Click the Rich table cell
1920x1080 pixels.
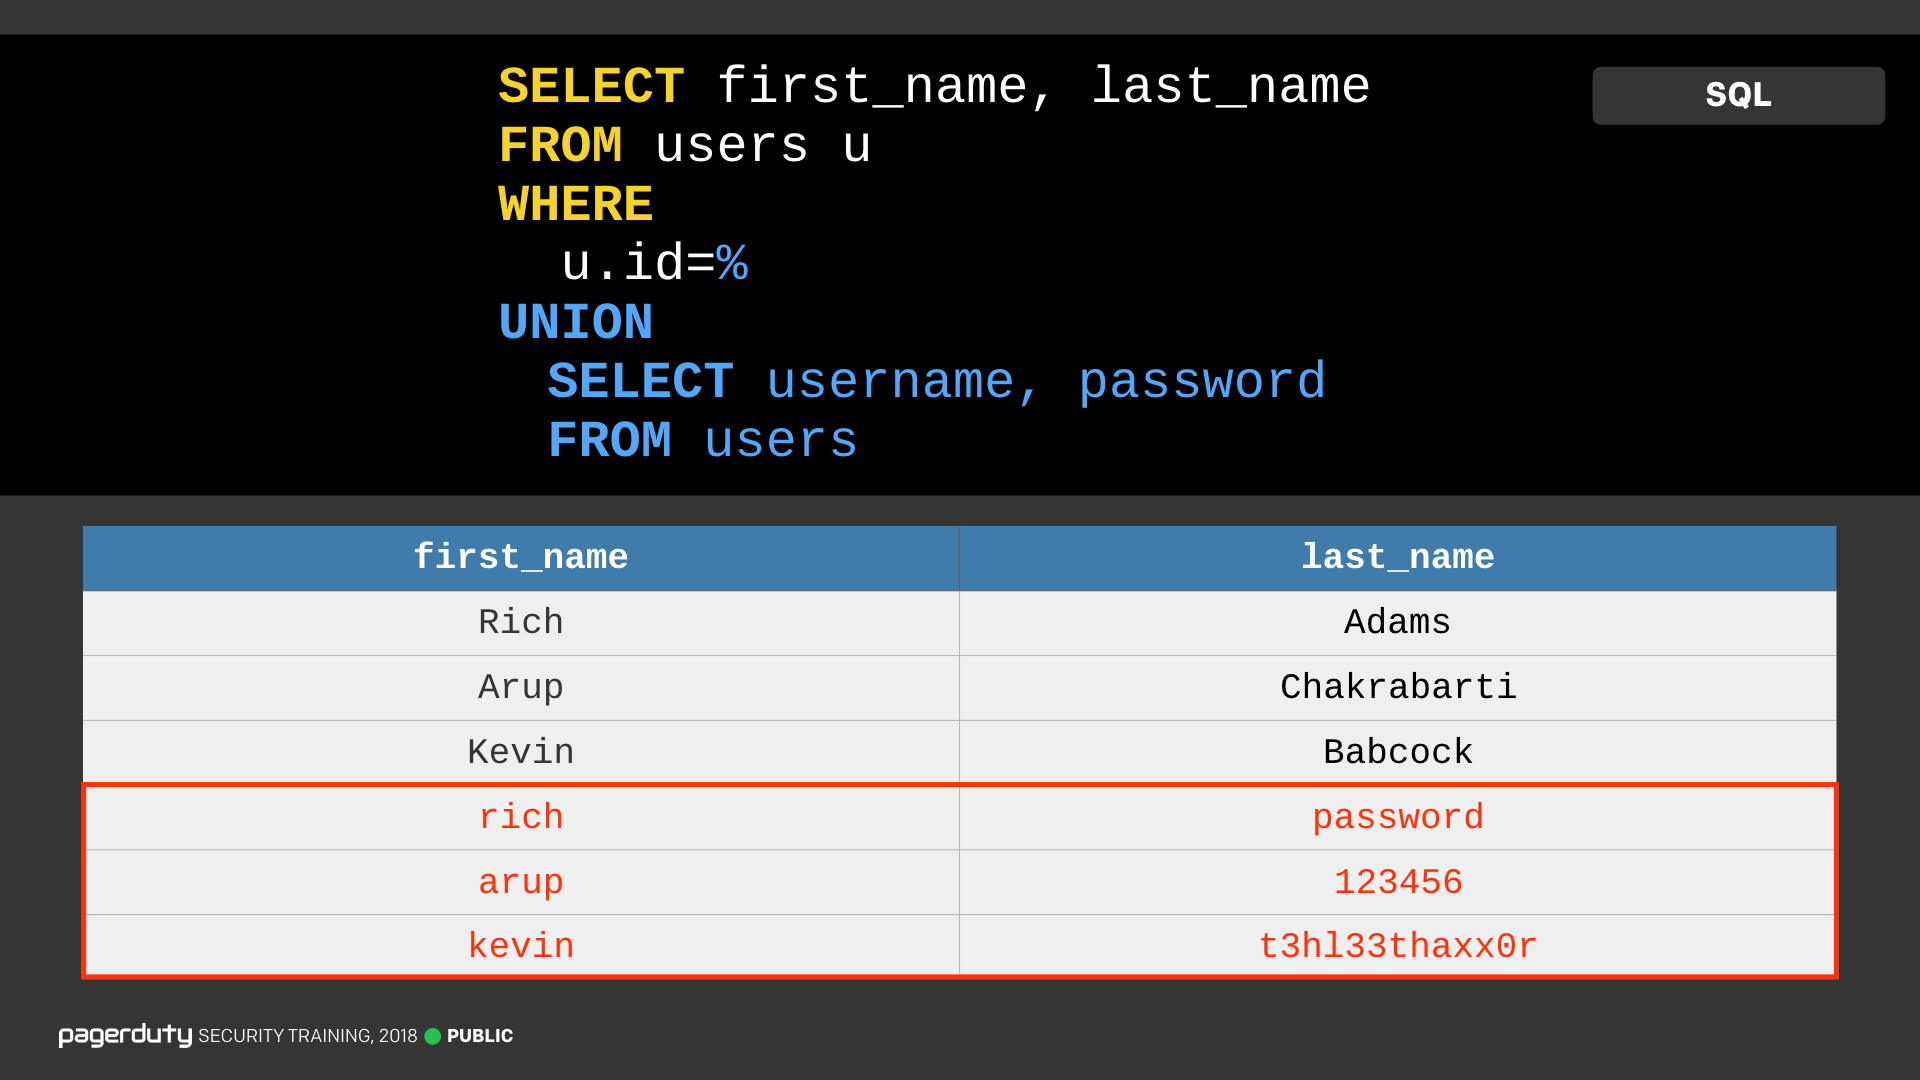[521, 623]
